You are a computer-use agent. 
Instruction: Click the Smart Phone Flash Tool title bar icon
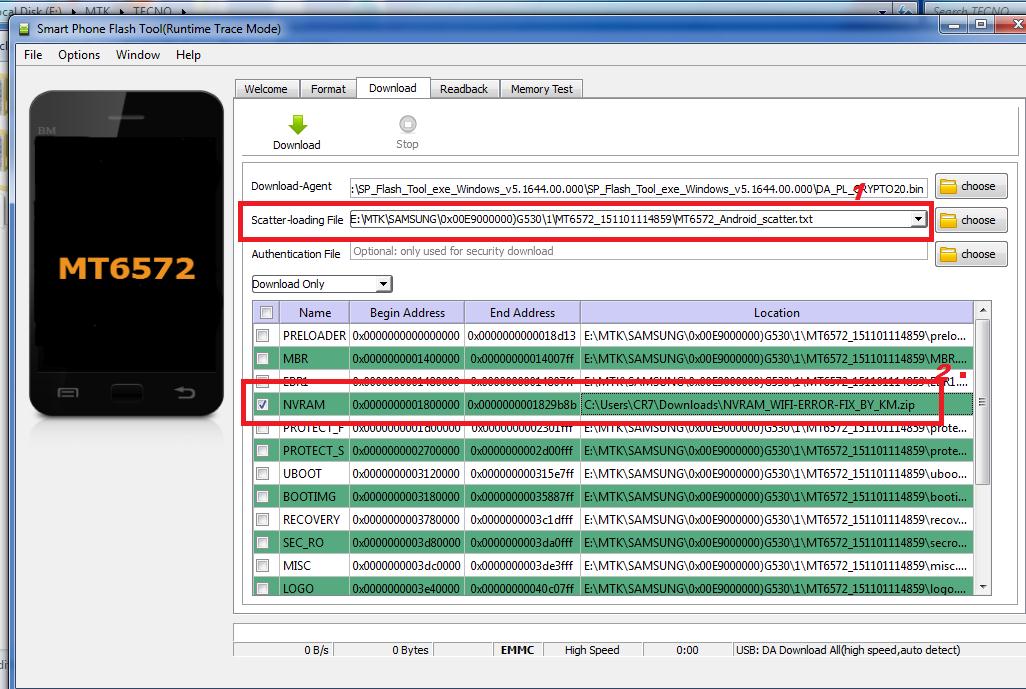(24, 29)
